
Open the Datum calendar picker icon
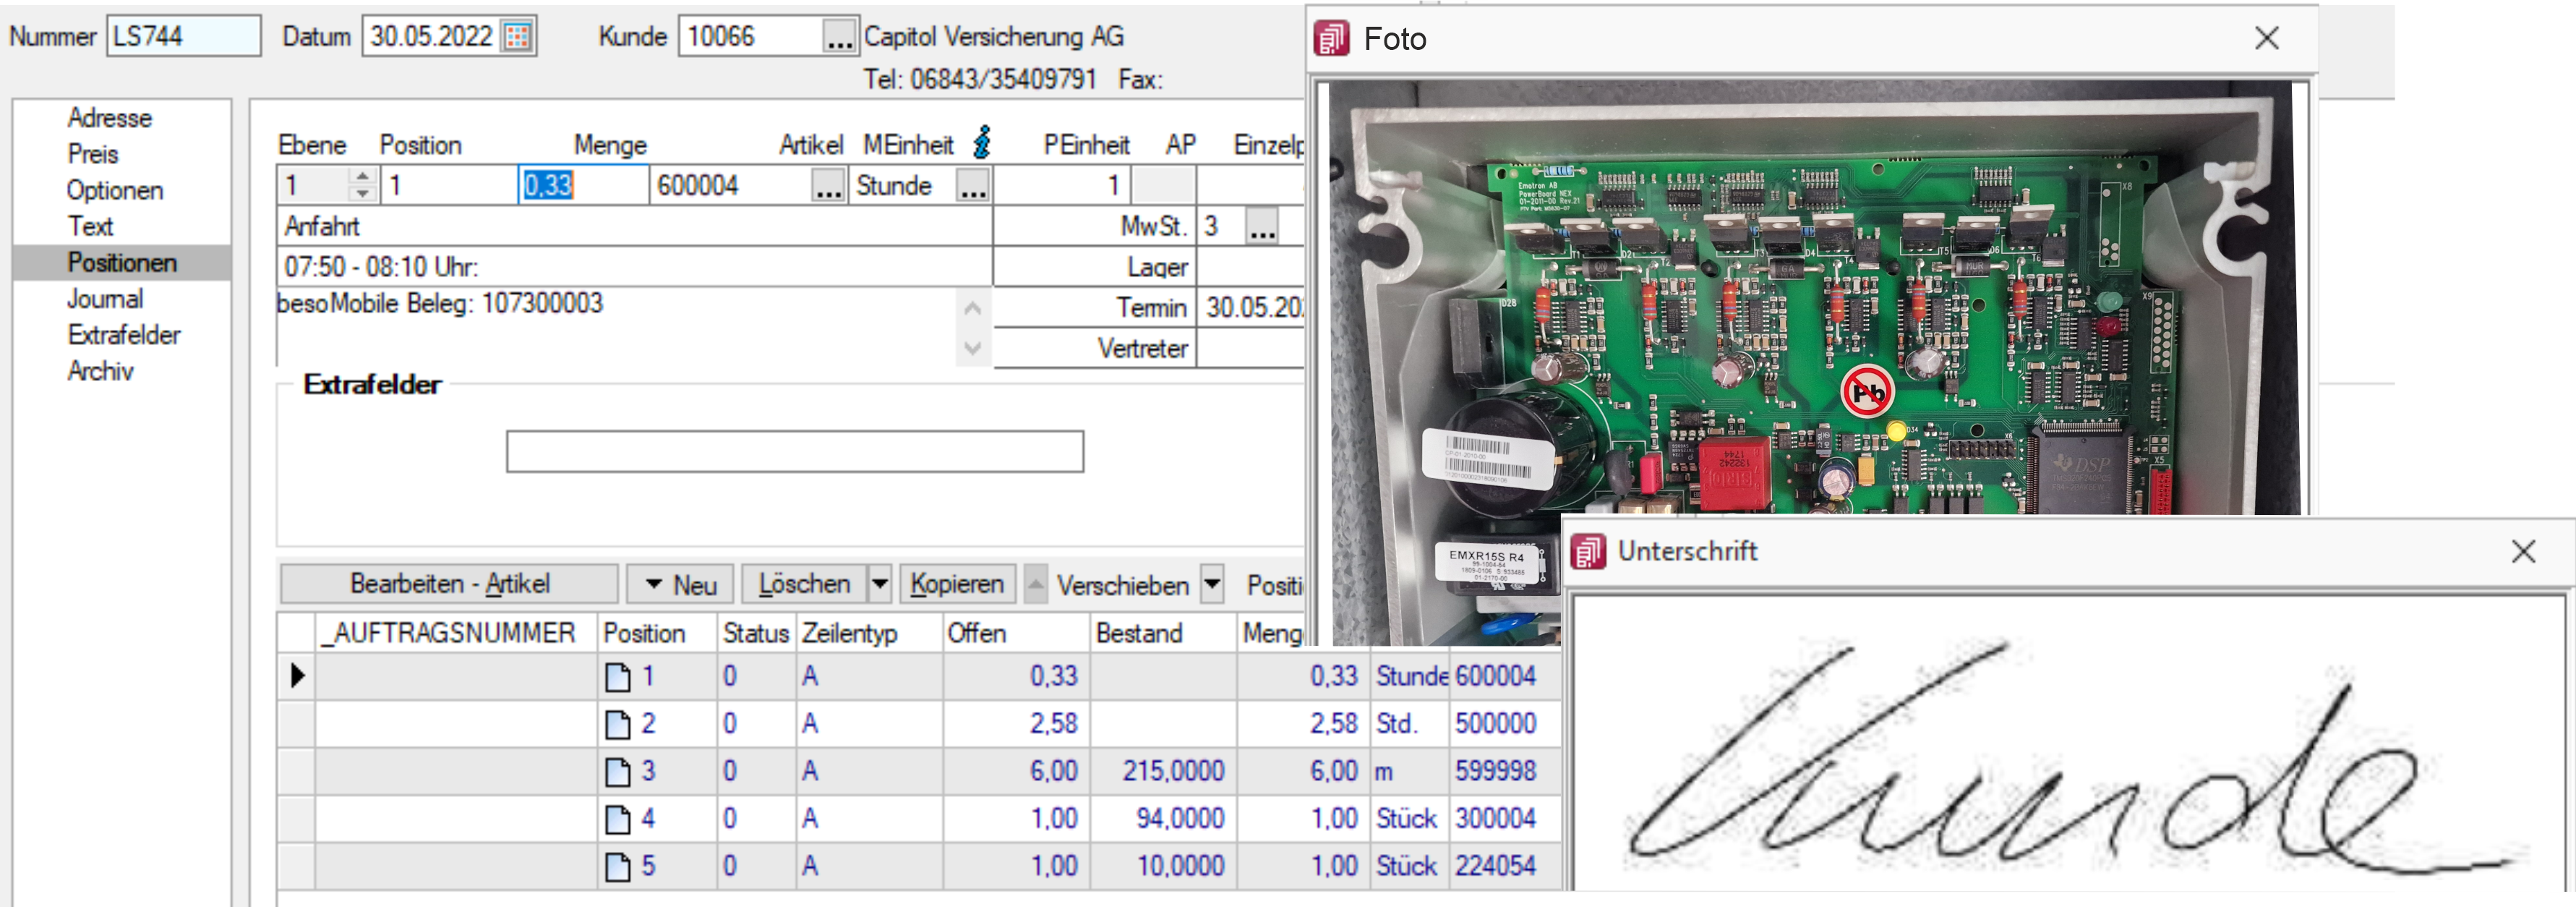coord(517,37)
